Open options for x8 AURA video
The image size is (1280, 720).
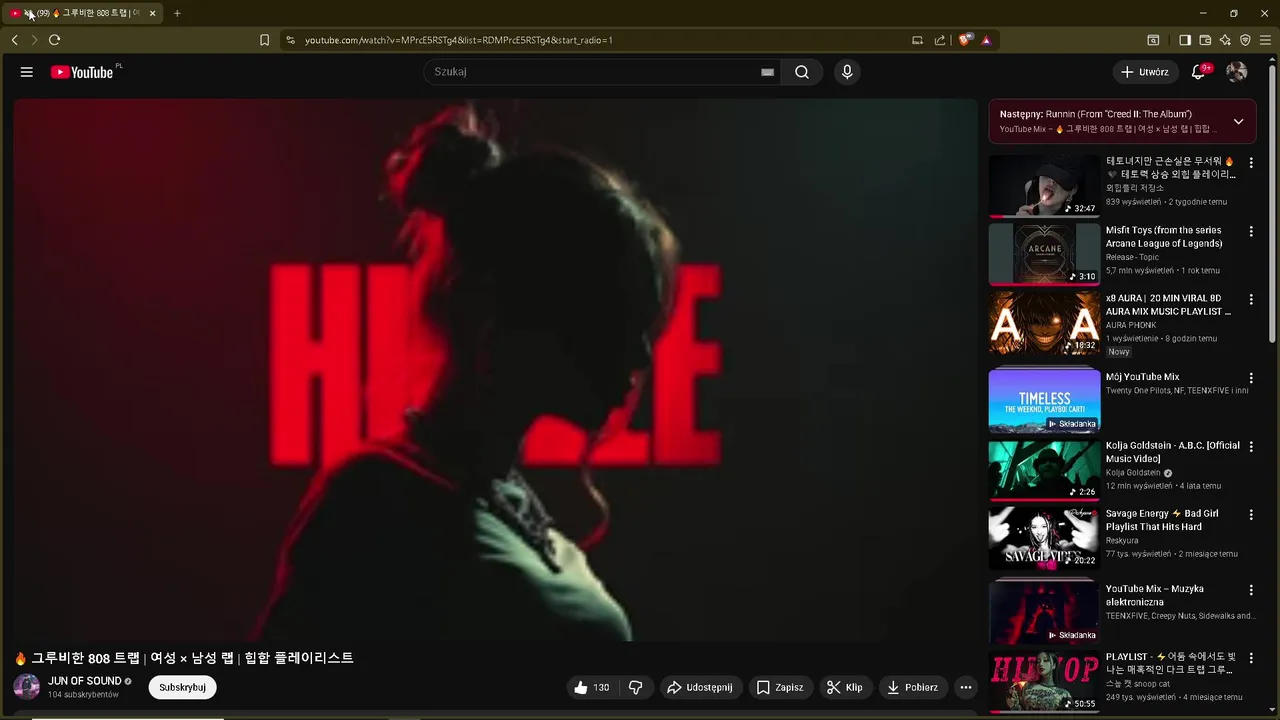(x=1250, y=299)
